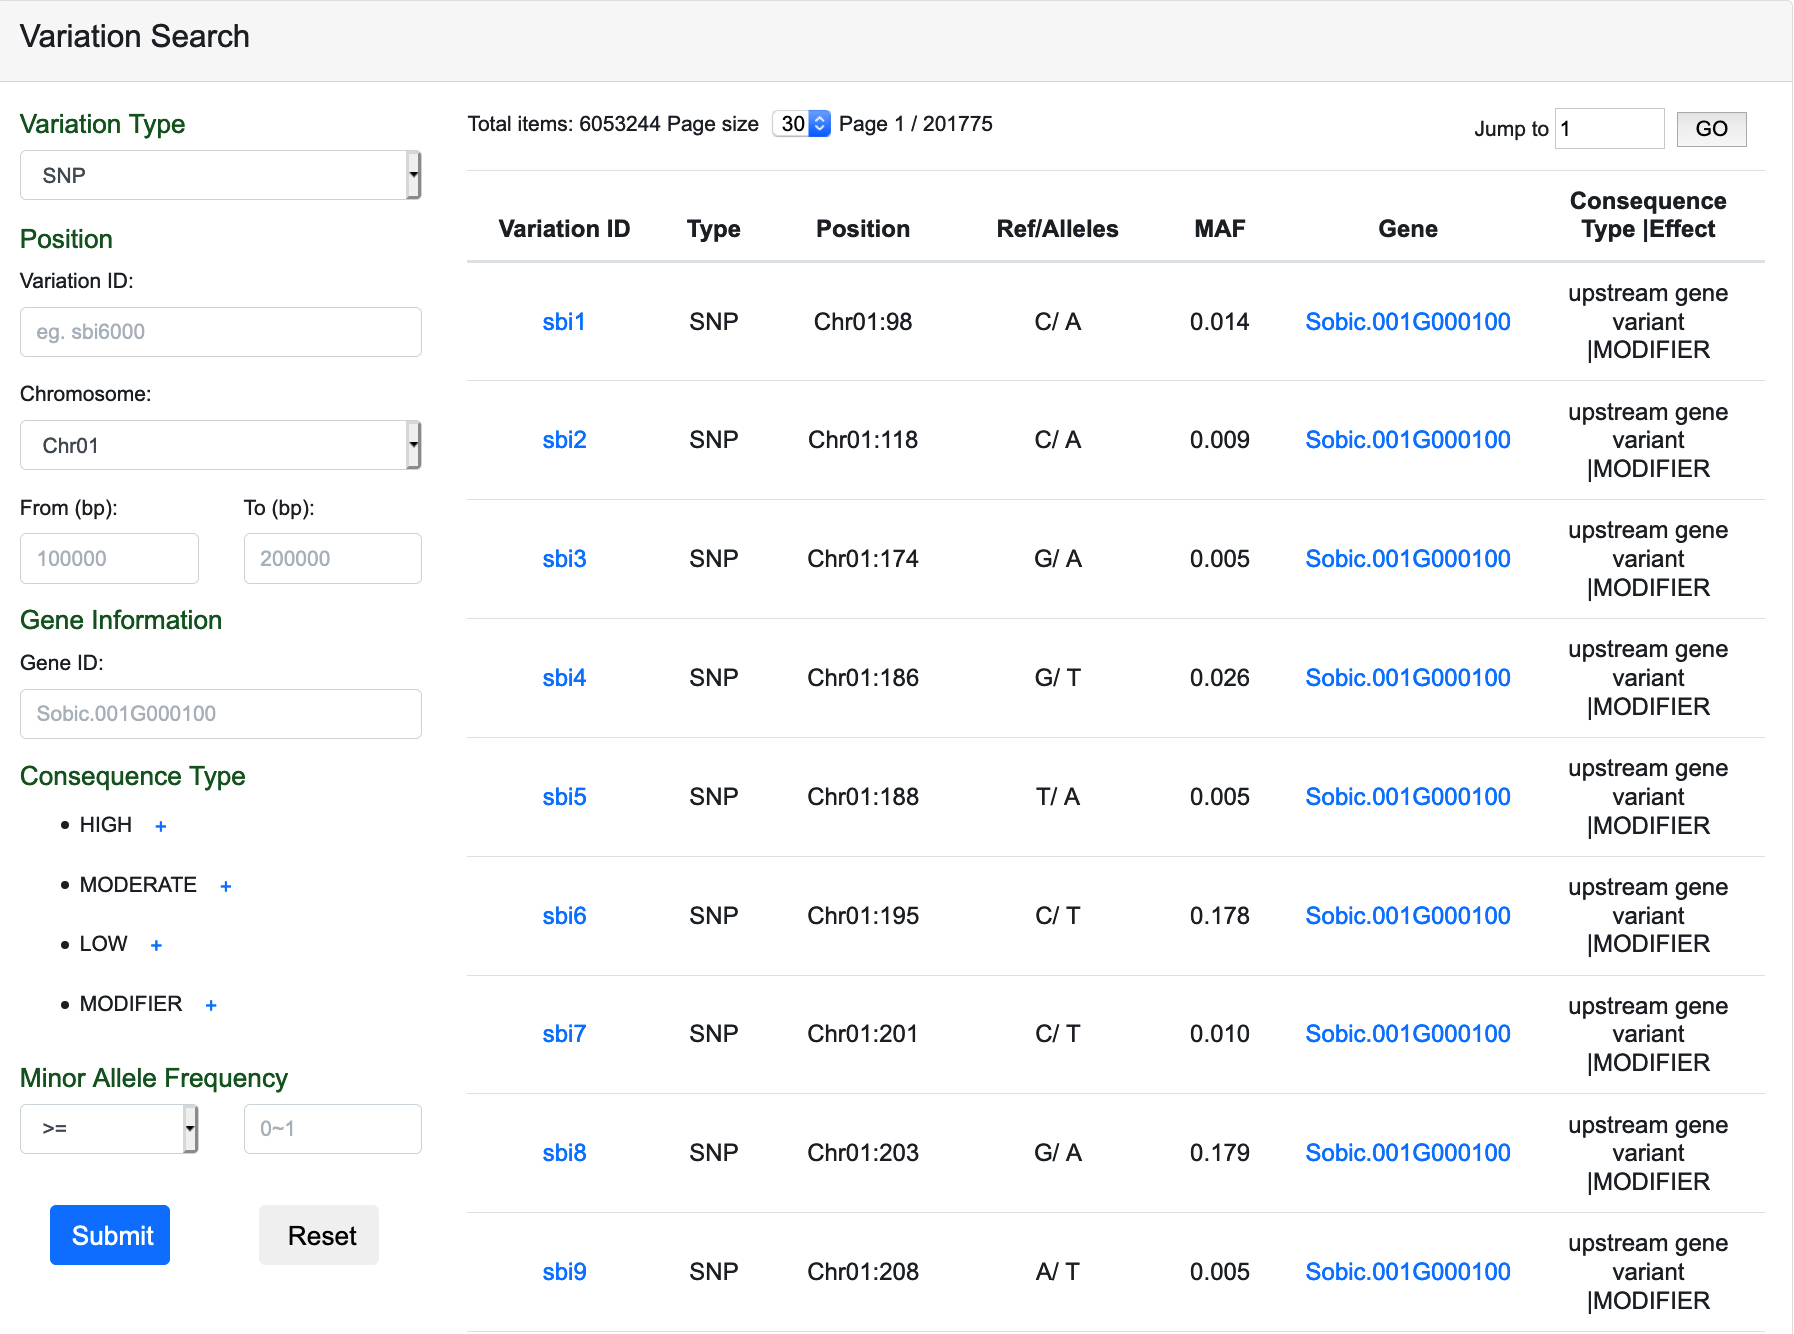Open variation link sbi1
The height and width of the screenshot is (1334, 1794).
[x=564, y=322]
